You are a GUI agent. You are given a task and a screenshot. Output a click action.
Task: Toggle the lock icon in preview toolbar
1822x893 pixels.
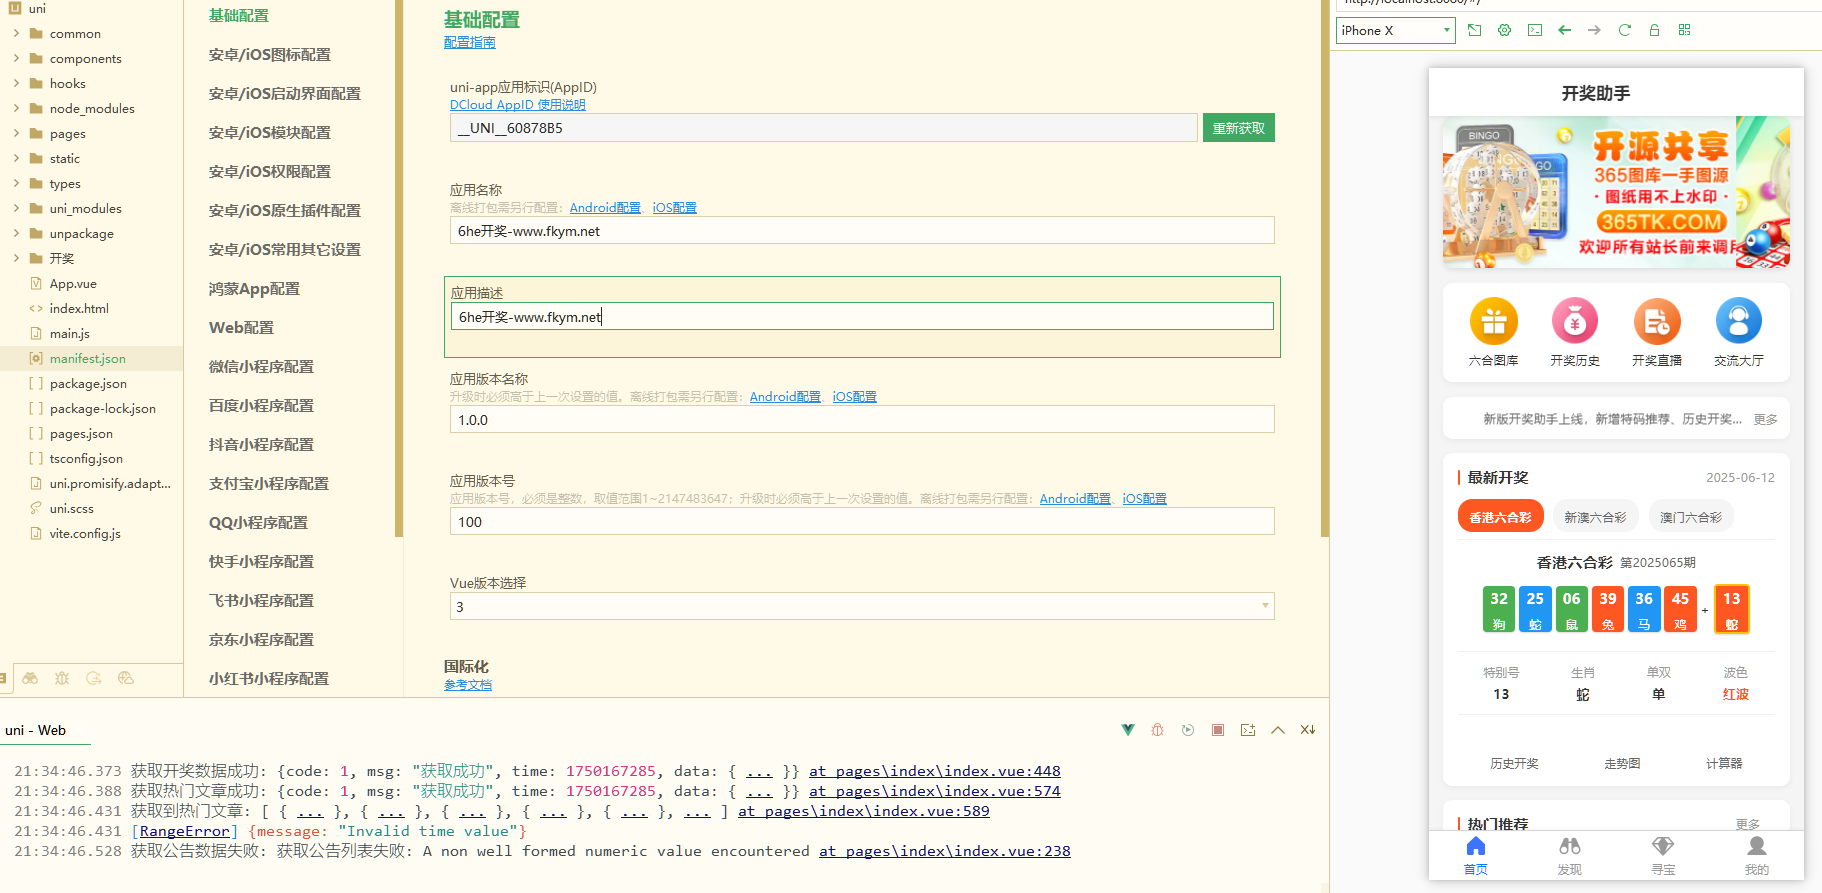pos(1654,30)
